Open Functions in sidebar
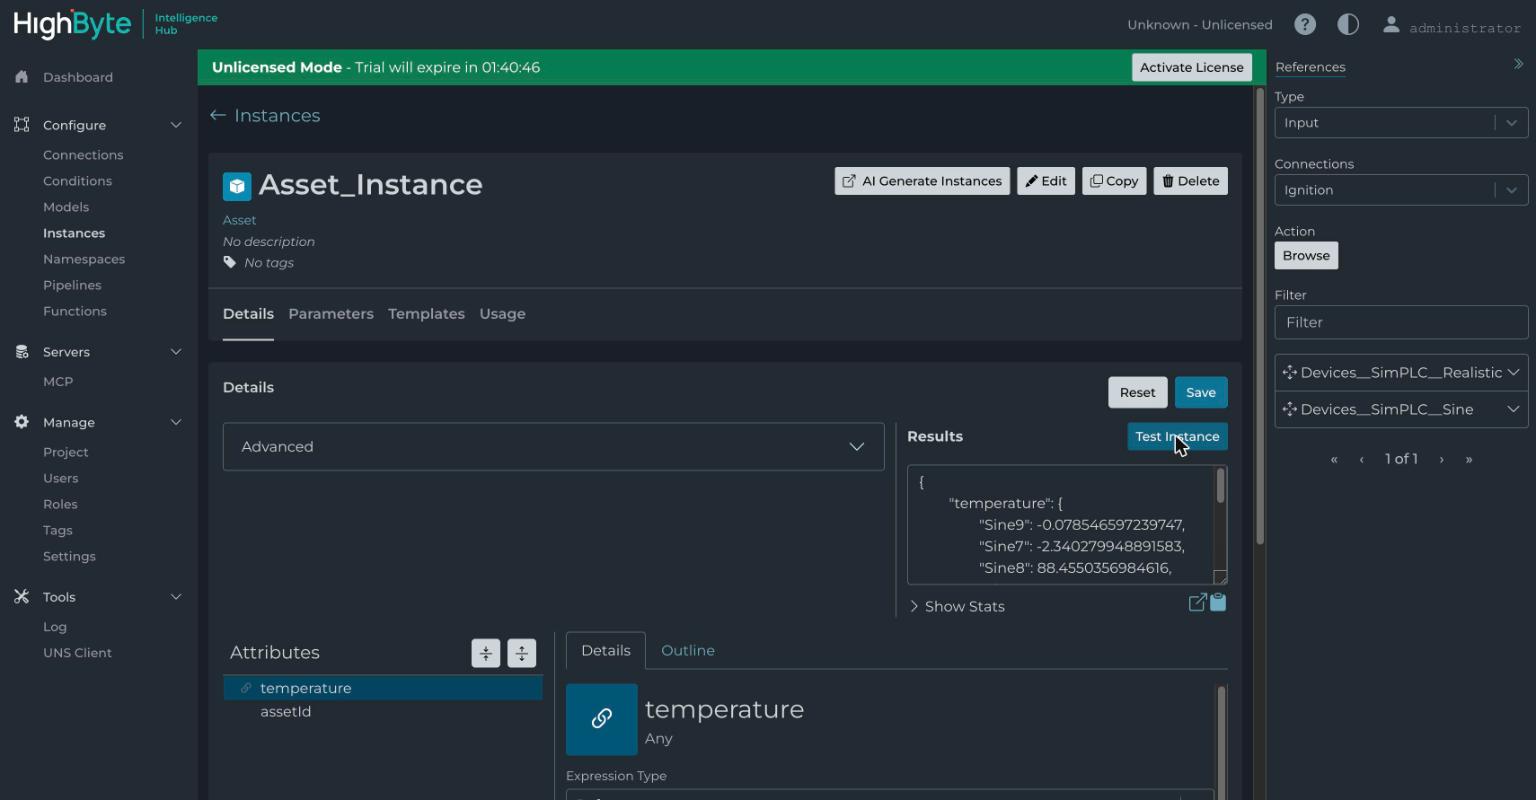This screenshot has height=800, width=1536. 75,311
